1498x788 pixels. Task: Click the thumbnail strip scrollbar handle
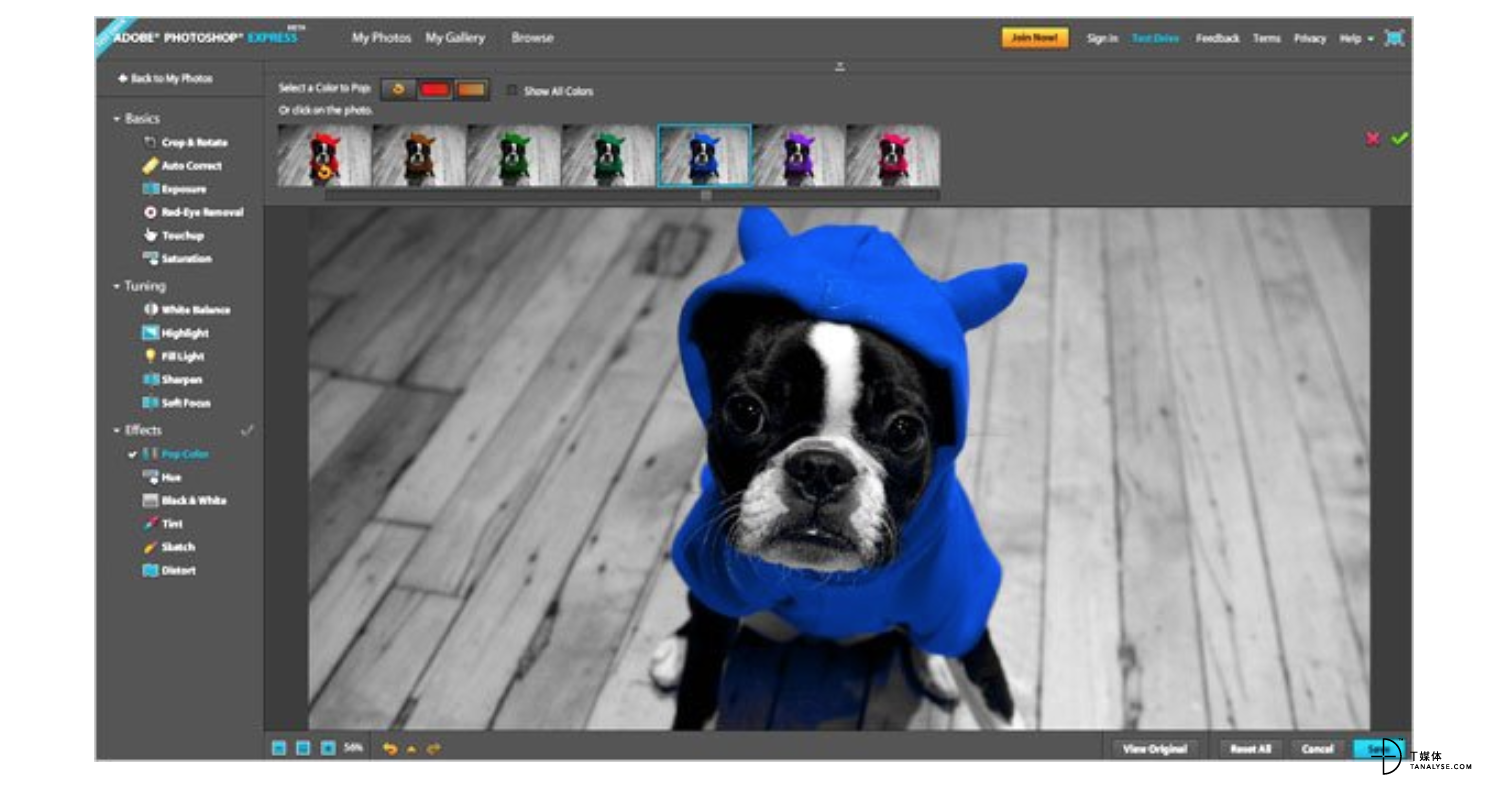(706, 196)
